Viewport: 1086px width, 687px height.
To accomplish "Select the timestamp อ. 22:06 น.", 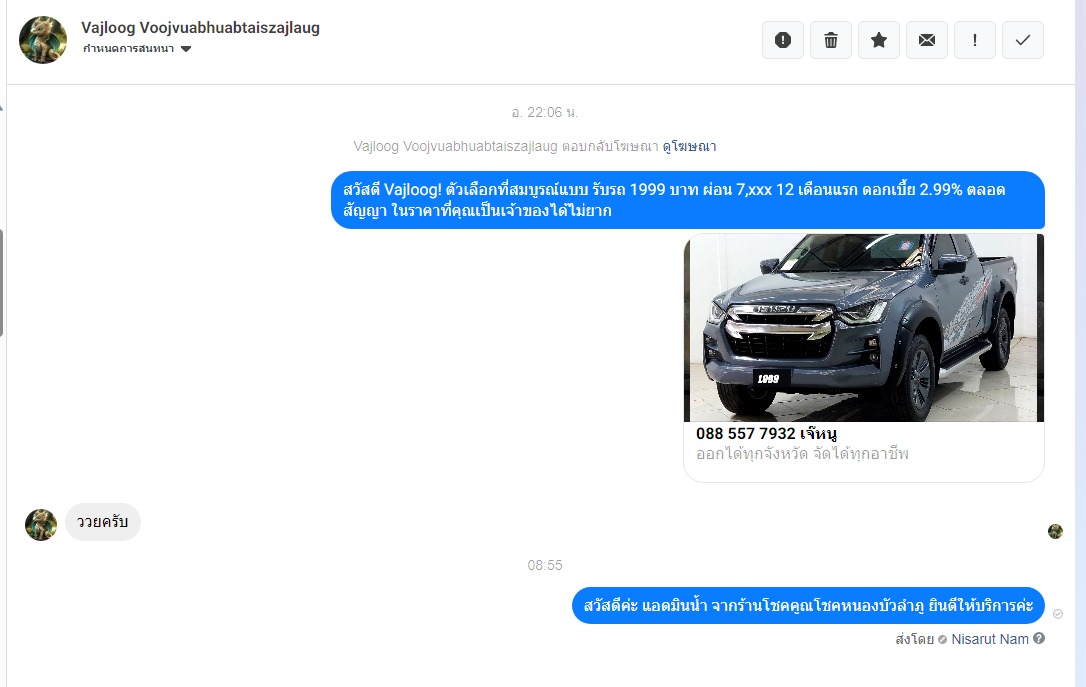I will 544,112.
